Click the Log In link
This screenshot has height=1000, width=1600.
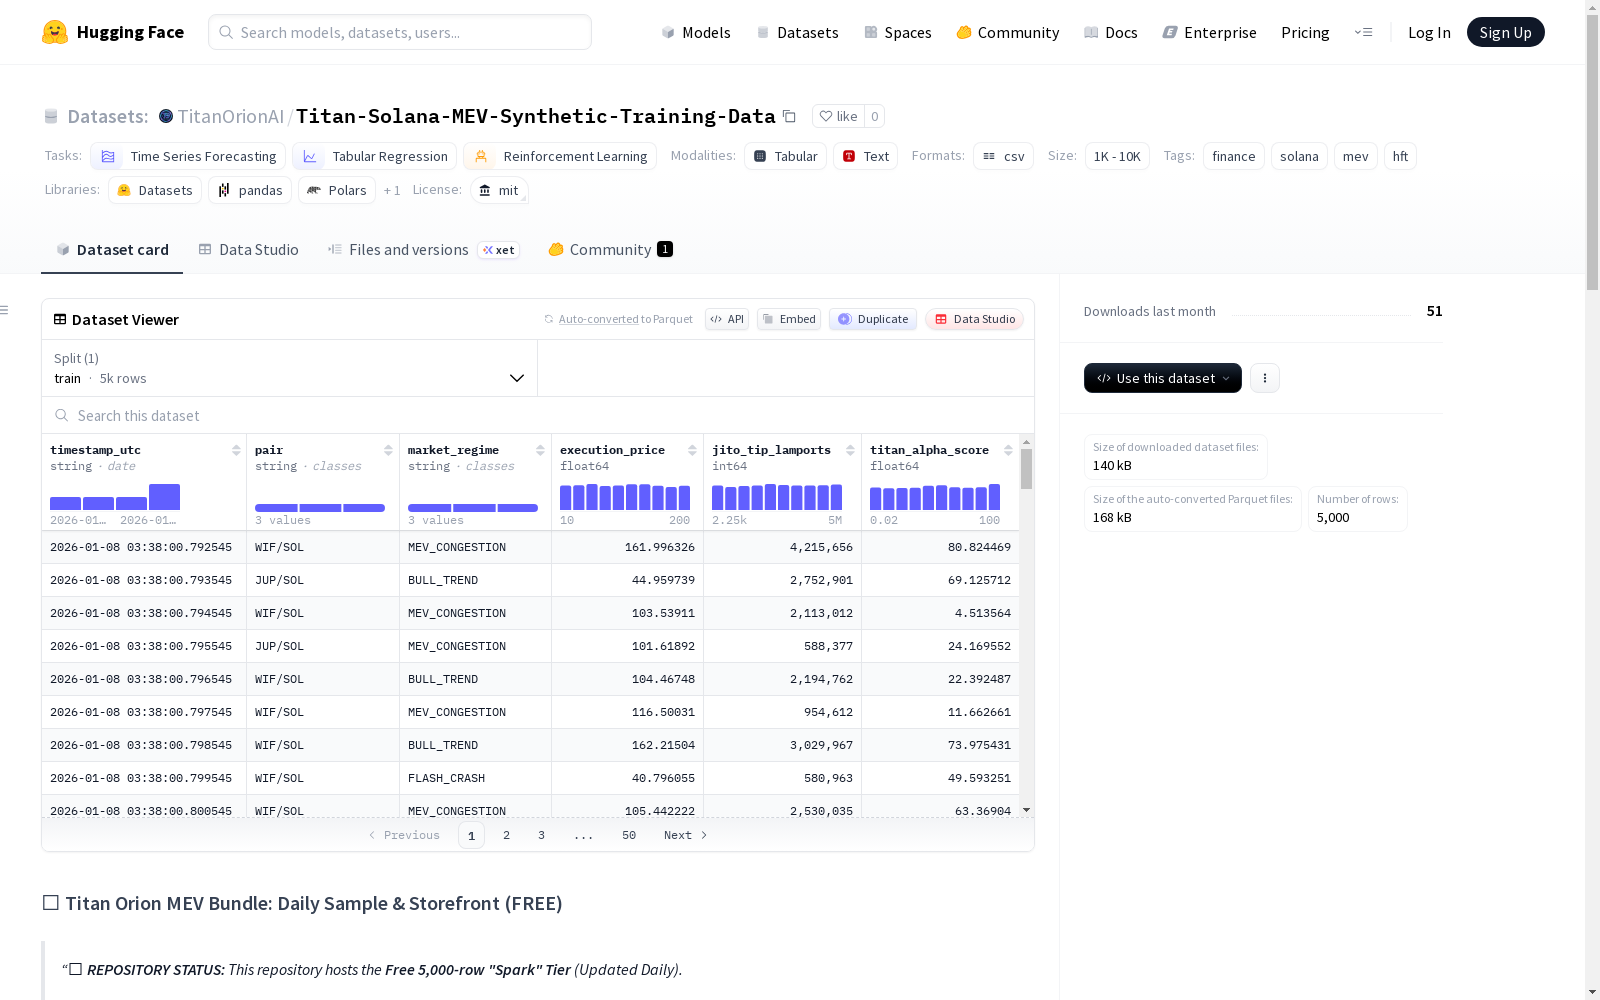click(x=1429, y=32)
